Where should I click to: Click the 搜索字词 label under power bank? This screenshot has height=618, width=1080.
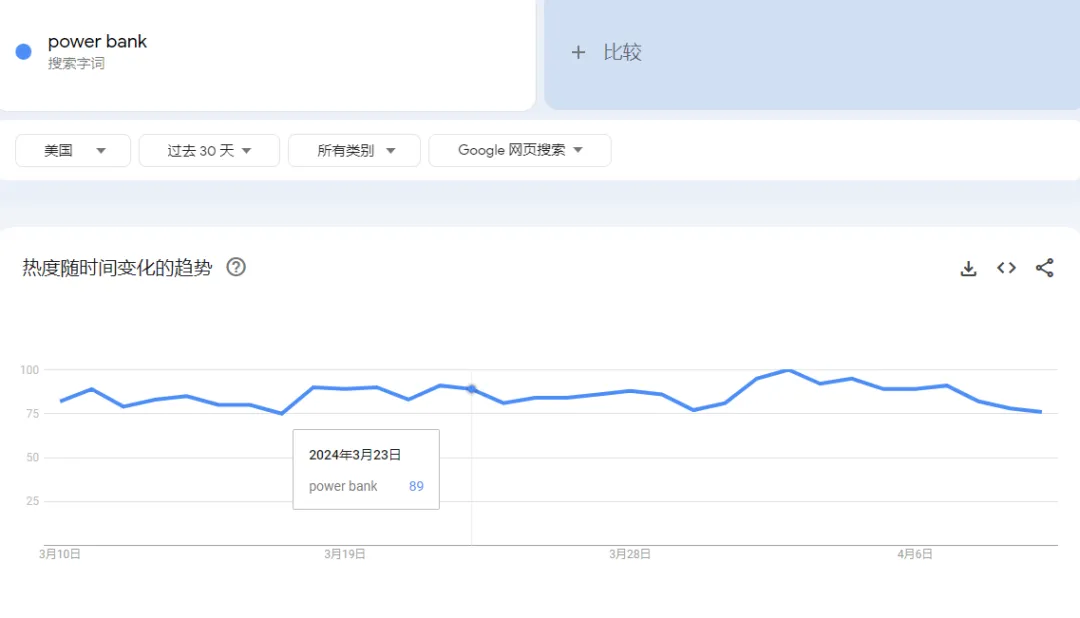pyautogui.click(x=76, y=64)
